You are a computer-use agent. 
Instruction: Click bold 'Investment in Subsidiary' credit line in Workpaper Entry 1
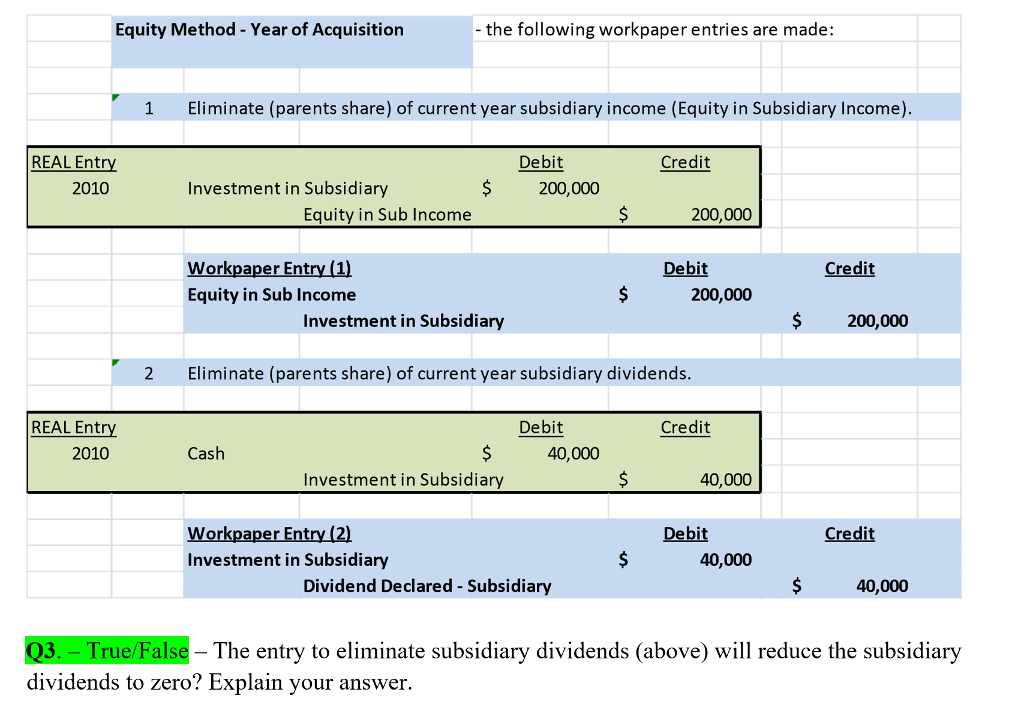404,321
